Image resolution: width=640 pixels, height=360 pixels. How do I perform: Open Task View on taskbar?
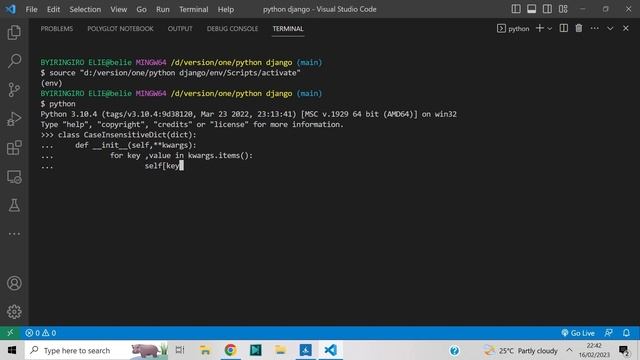[x=180, y=350]
